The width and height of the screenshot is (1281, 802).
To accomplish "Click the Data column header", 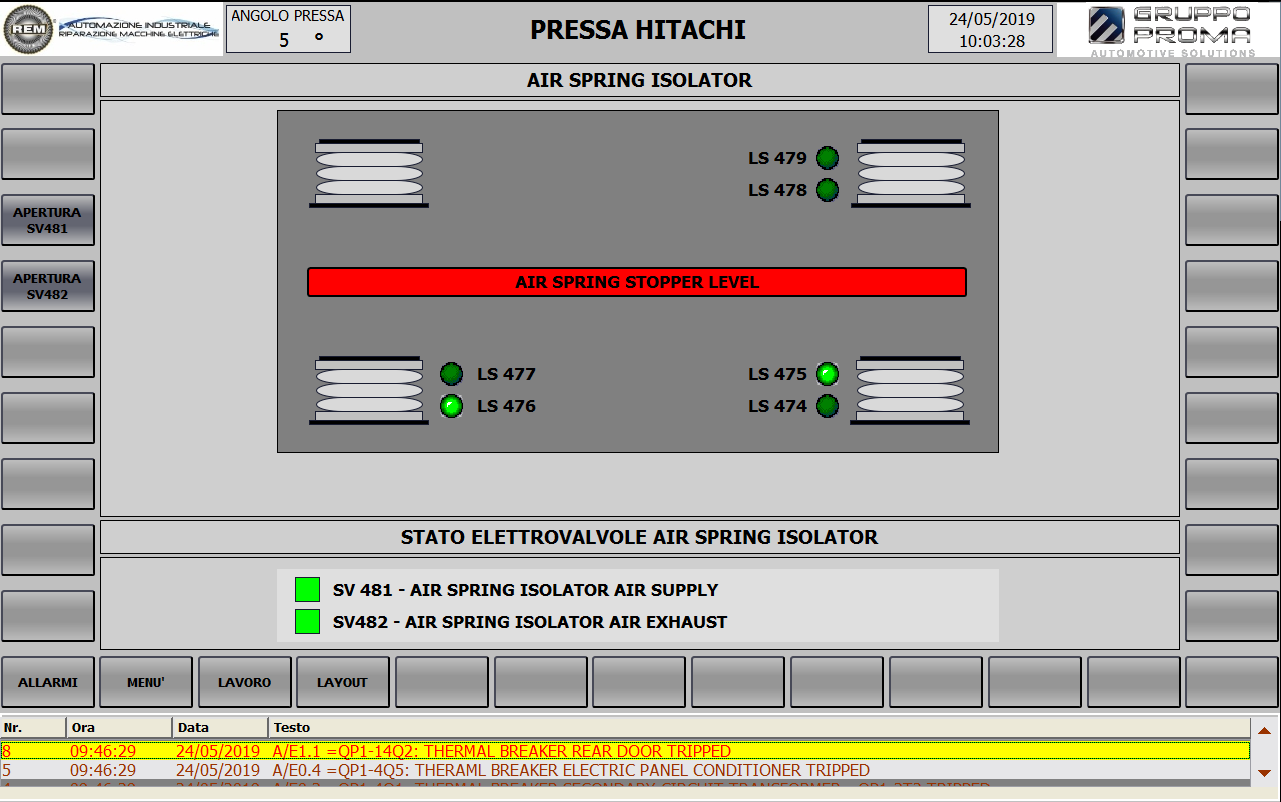I will point(221,727).
